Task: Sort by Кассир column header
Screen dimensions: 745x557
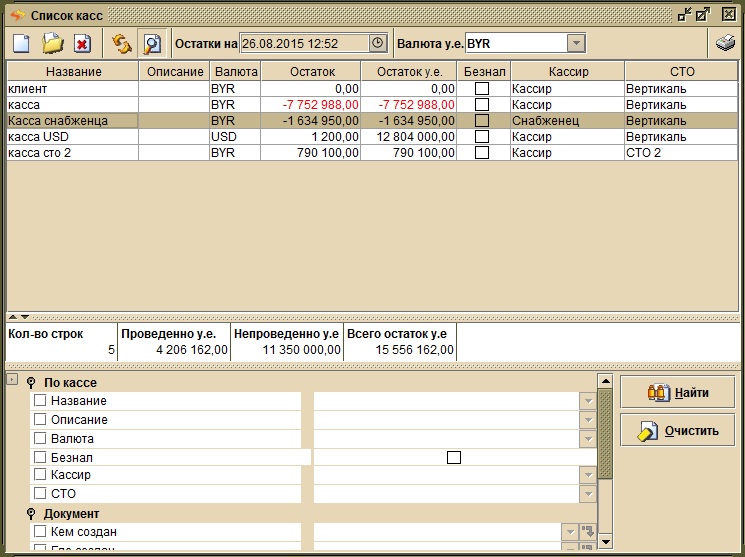Action: (568, 71)
